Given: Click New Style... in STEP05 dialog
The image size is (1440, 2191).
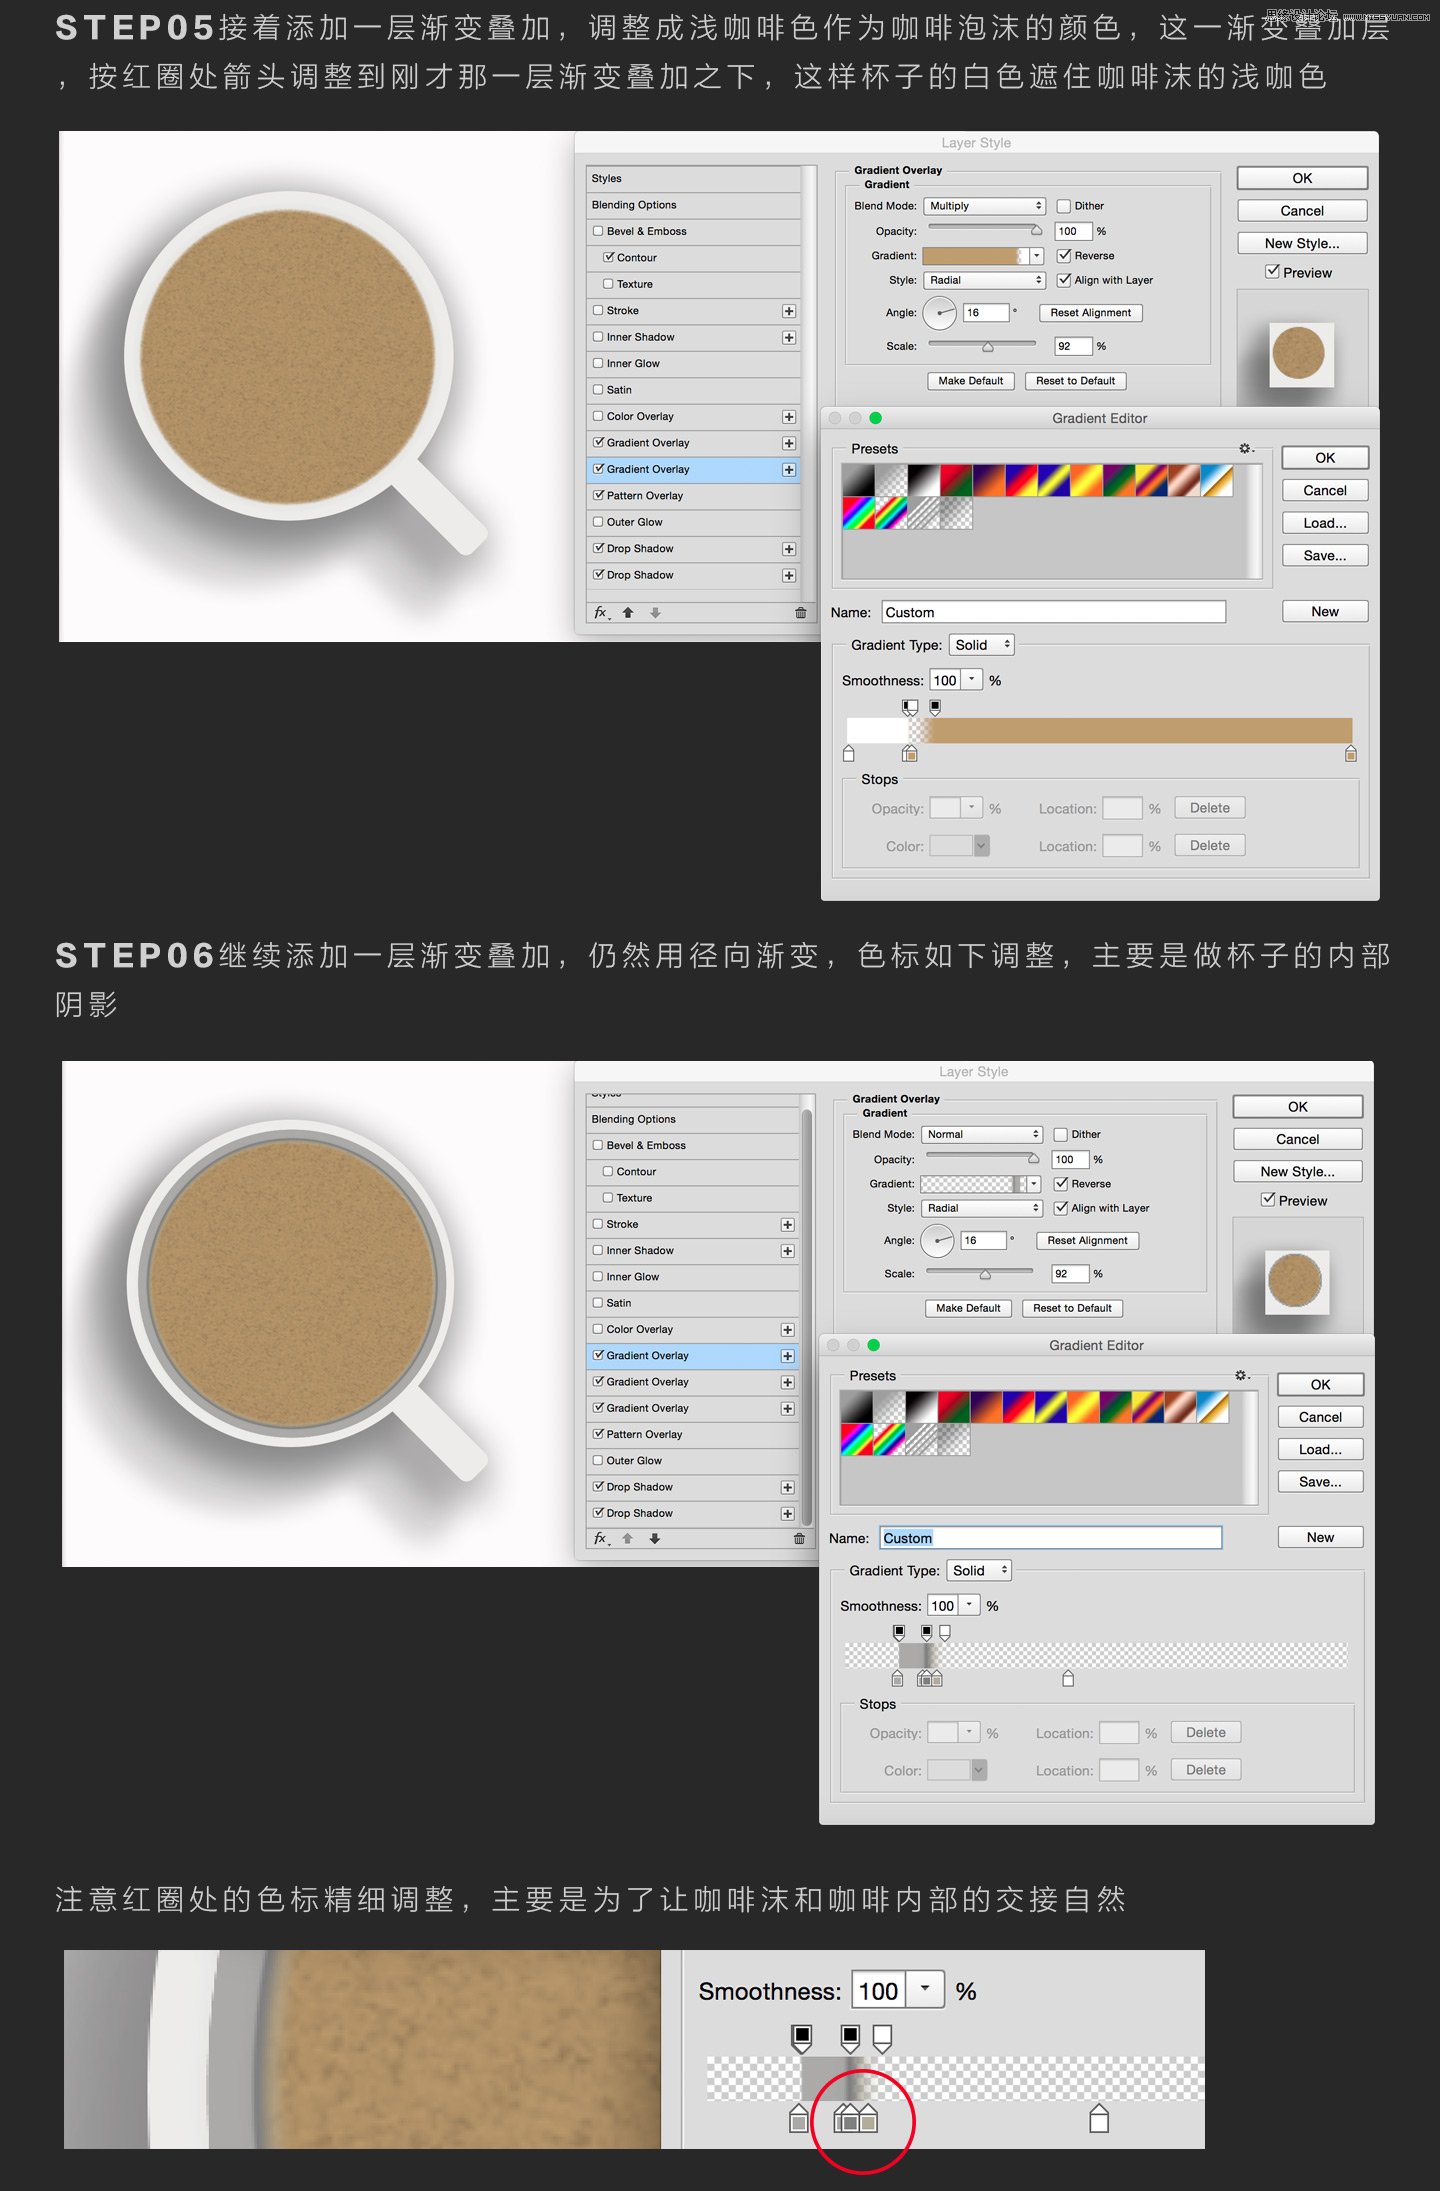Looking at the screenshot, I should [x=1302, y=244].
